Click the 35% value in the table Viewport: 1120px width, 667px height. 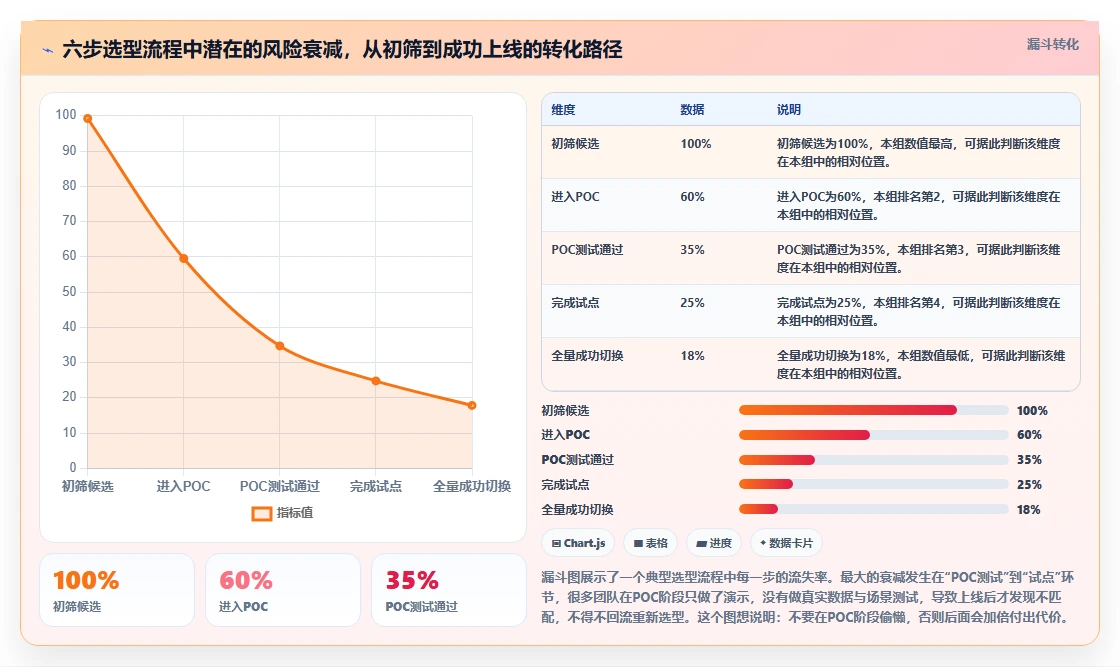692,249
